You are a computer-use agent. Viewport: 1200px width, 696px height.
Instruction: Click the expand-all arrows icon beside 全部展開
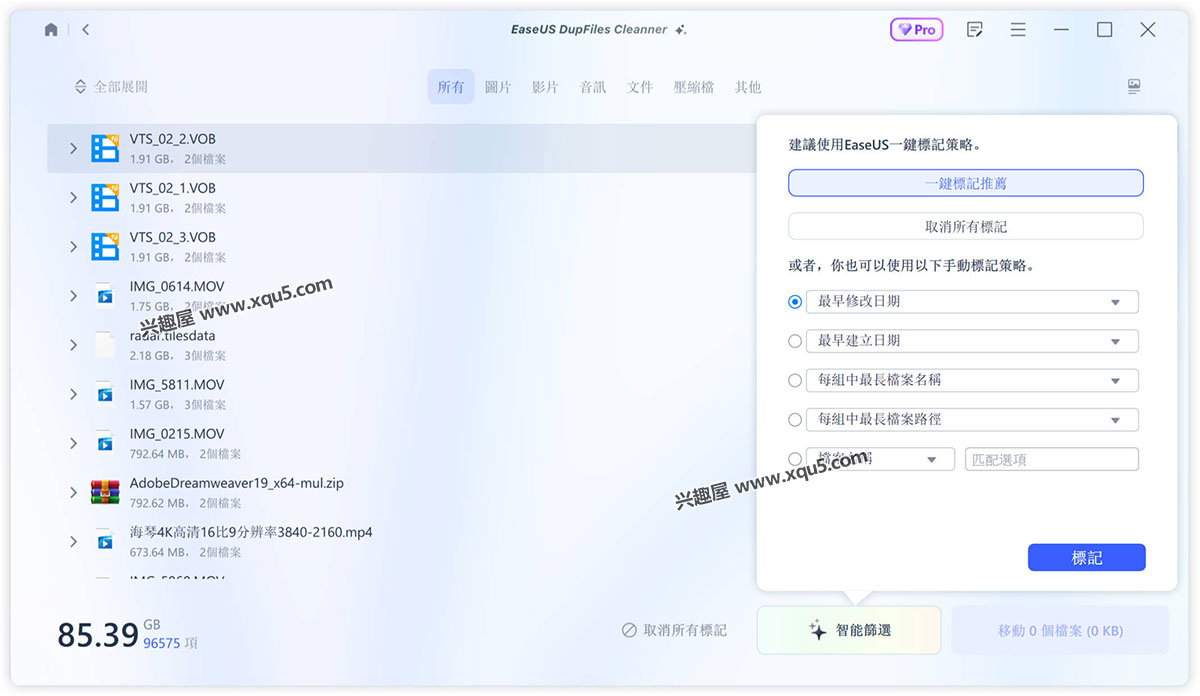(x=80, y=87)
